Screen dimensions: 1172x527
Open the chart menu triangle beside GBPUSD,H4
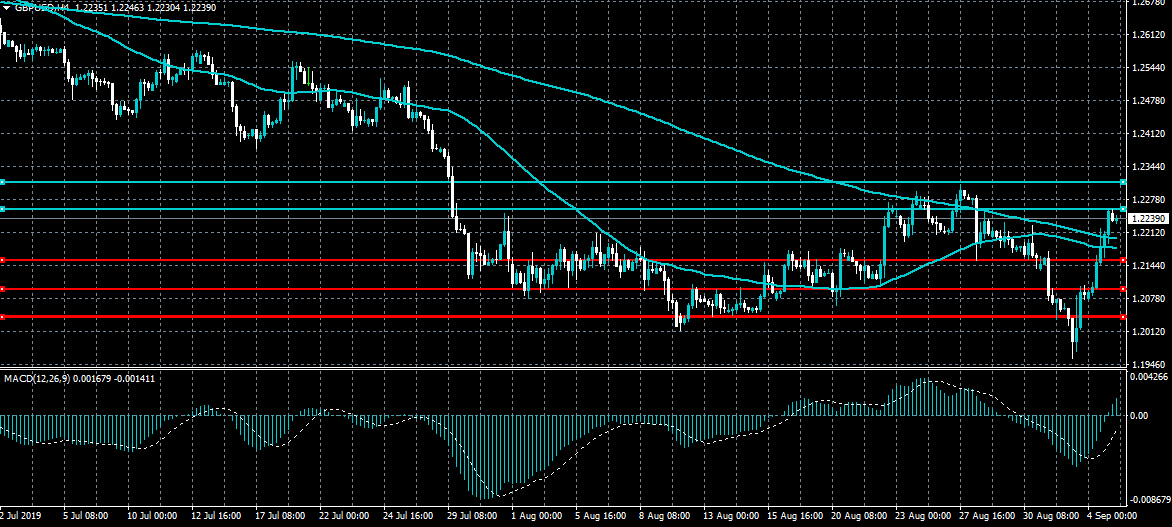click(6, 7)
